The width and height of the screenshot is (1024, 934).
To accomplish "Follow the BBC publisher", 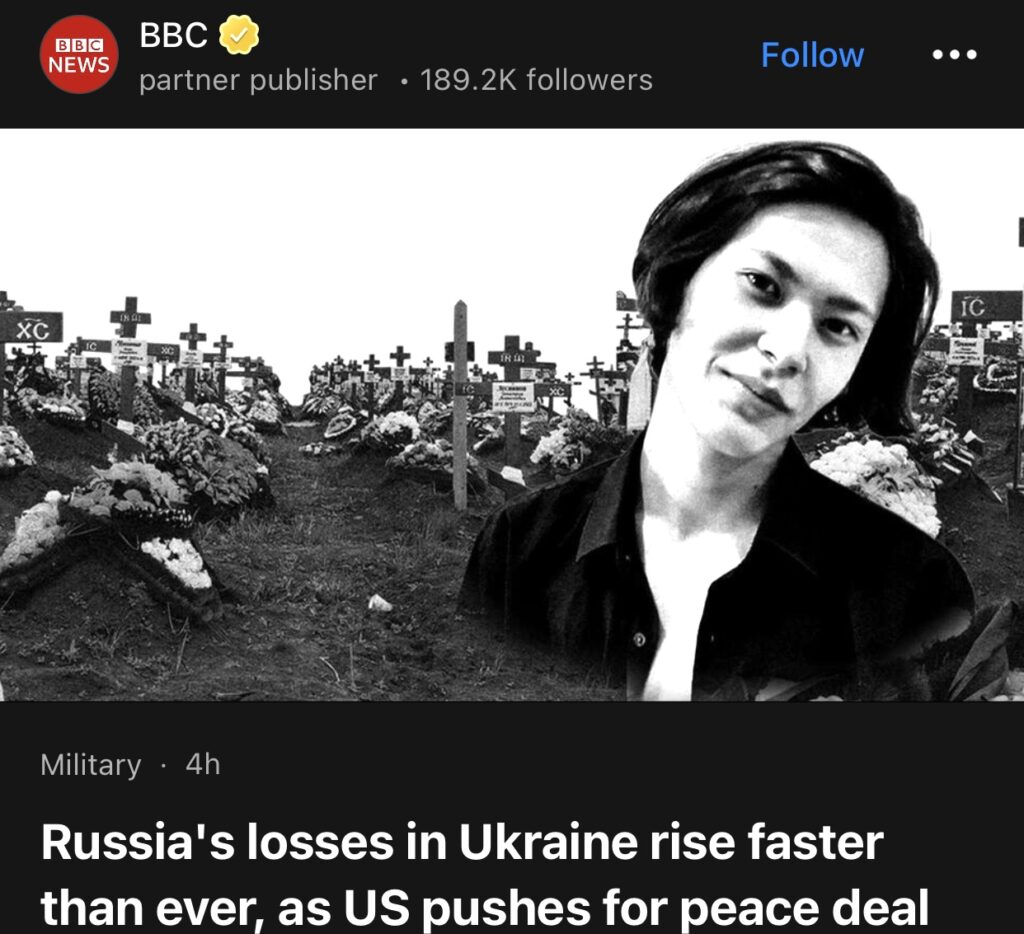I will 812,55.
